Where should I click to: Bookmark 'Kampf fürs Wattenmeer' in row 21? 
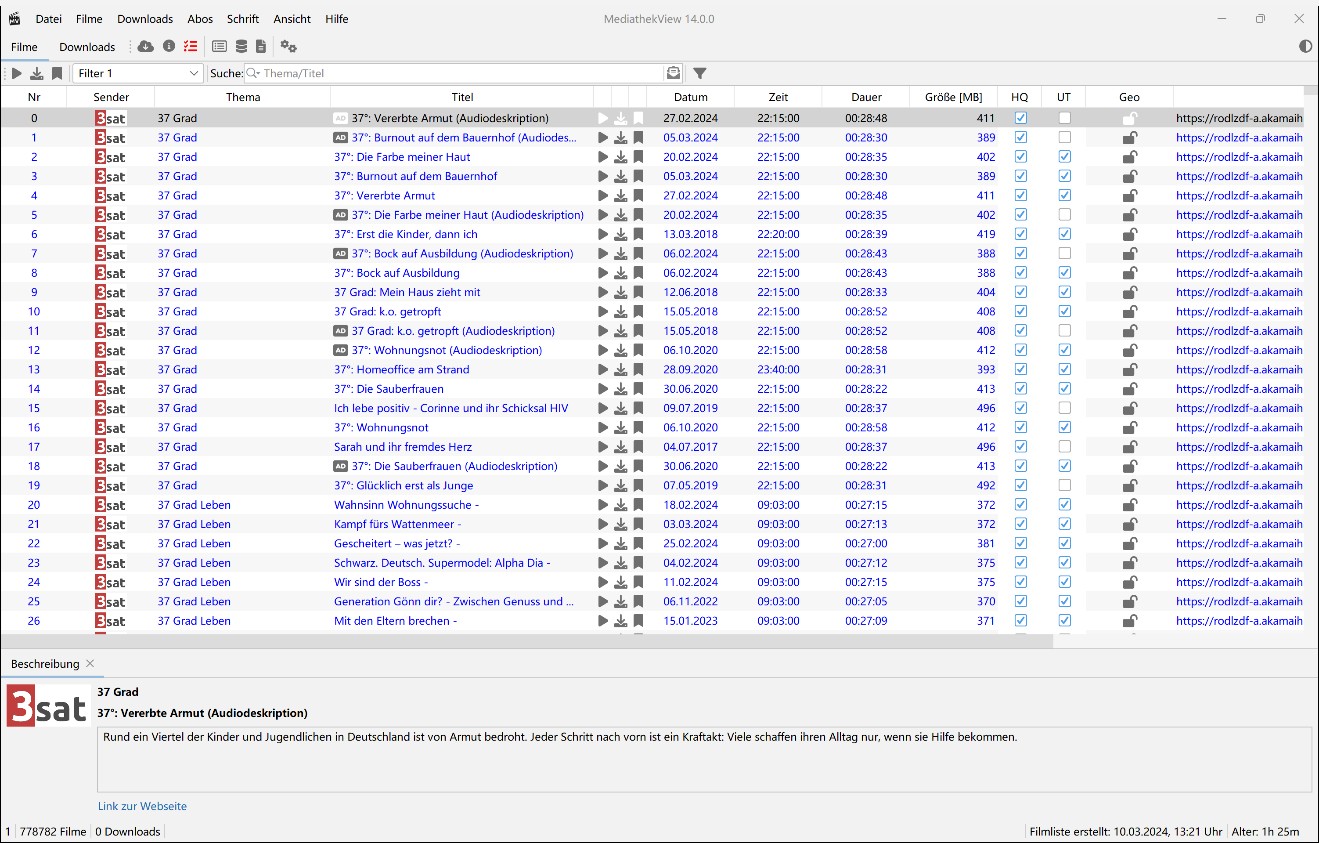click(638, 524)
